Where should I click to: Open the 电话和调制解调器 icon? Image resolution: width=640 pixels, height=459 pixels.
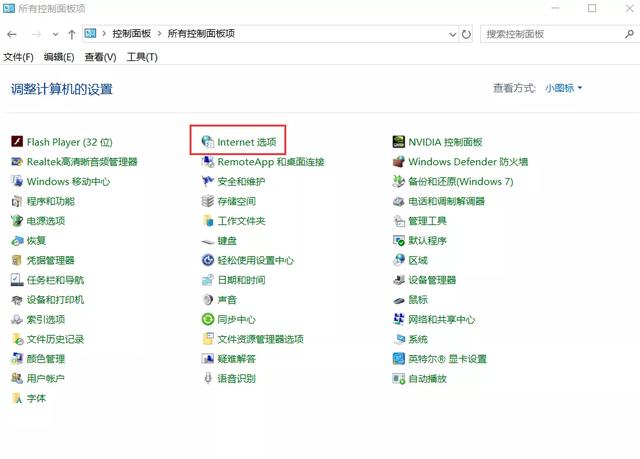coord(398,201)
